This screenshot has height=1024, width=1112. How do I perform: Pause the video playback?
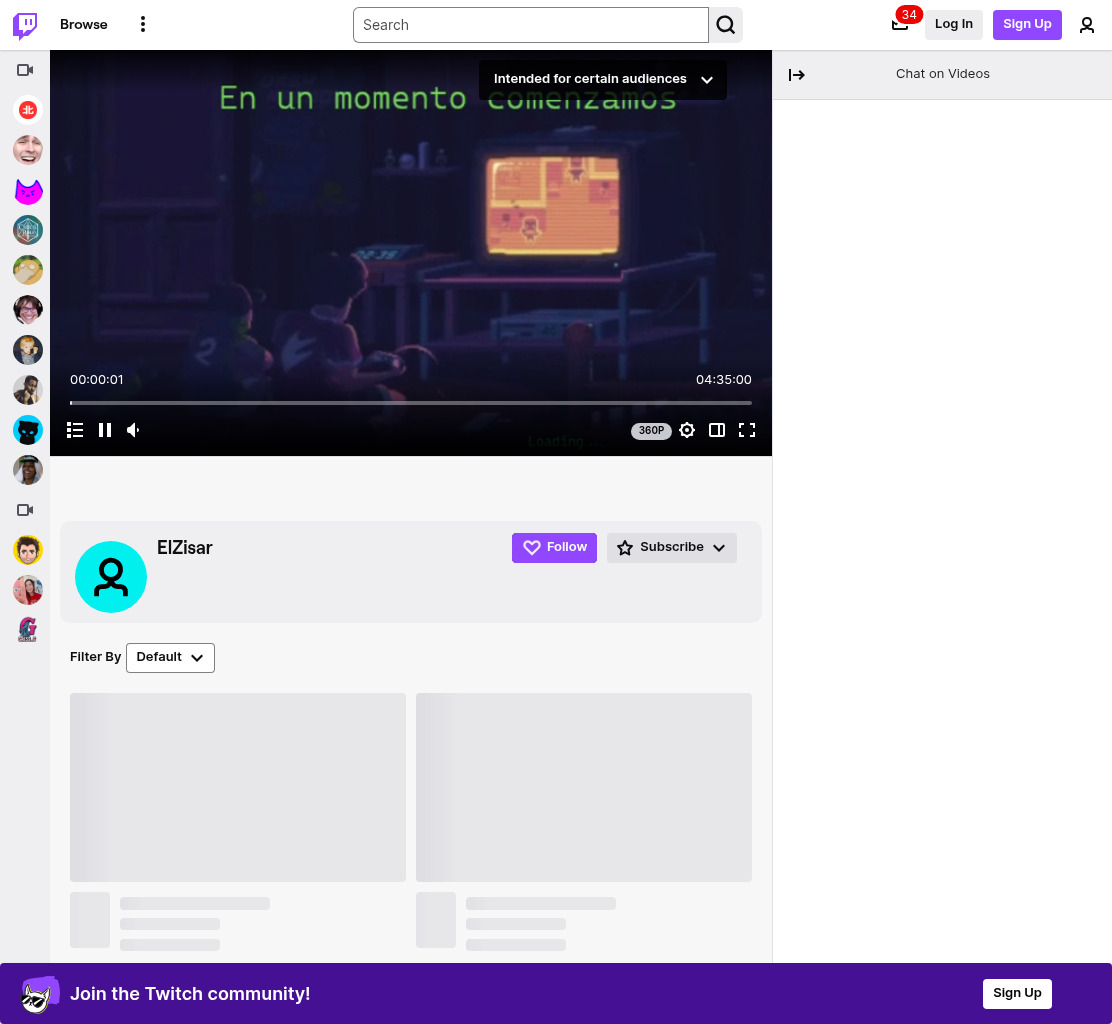(x=105, y=430)
